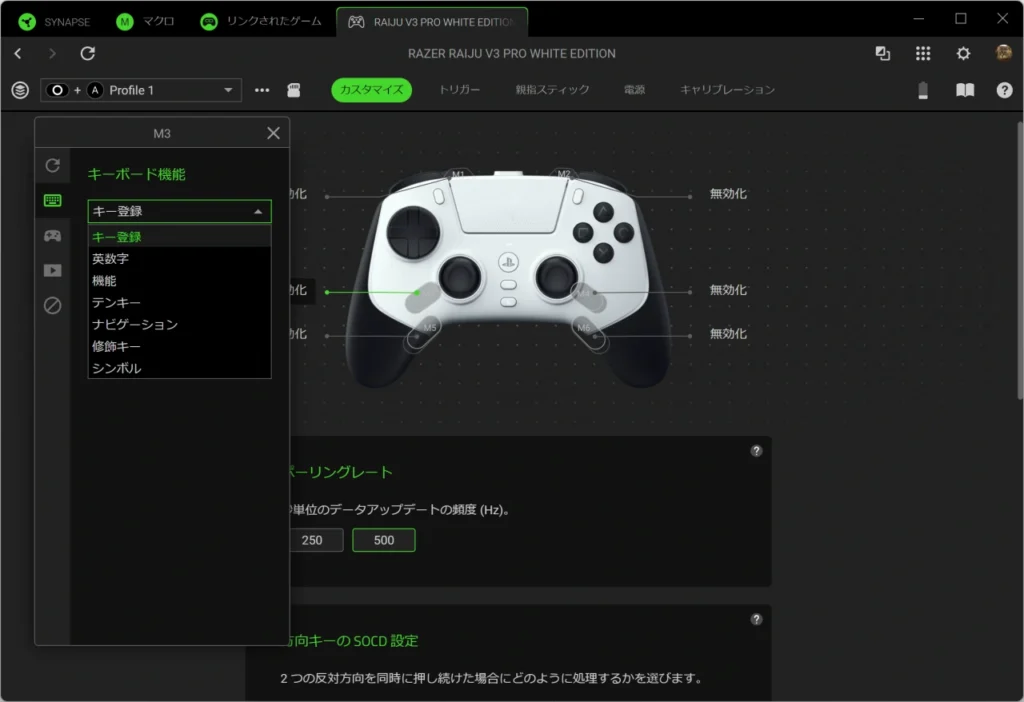Click the refresh button in navigation bar

88,54
